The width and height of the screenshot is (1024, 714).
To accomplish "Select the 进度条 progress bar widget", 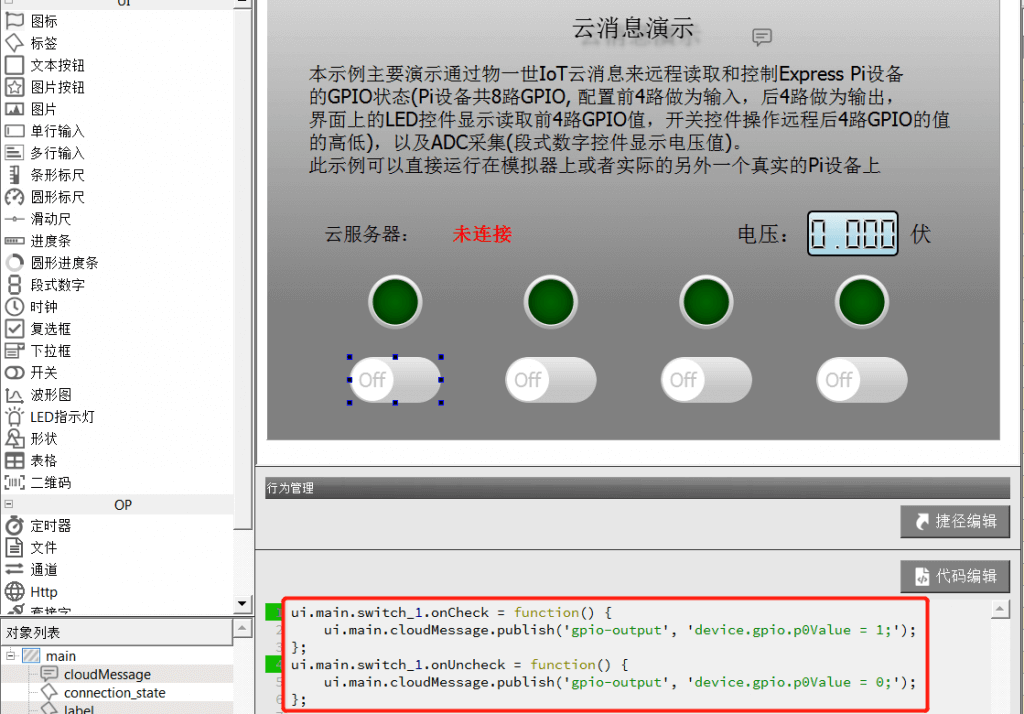I will pyautogui.click(x=38, y=241).
